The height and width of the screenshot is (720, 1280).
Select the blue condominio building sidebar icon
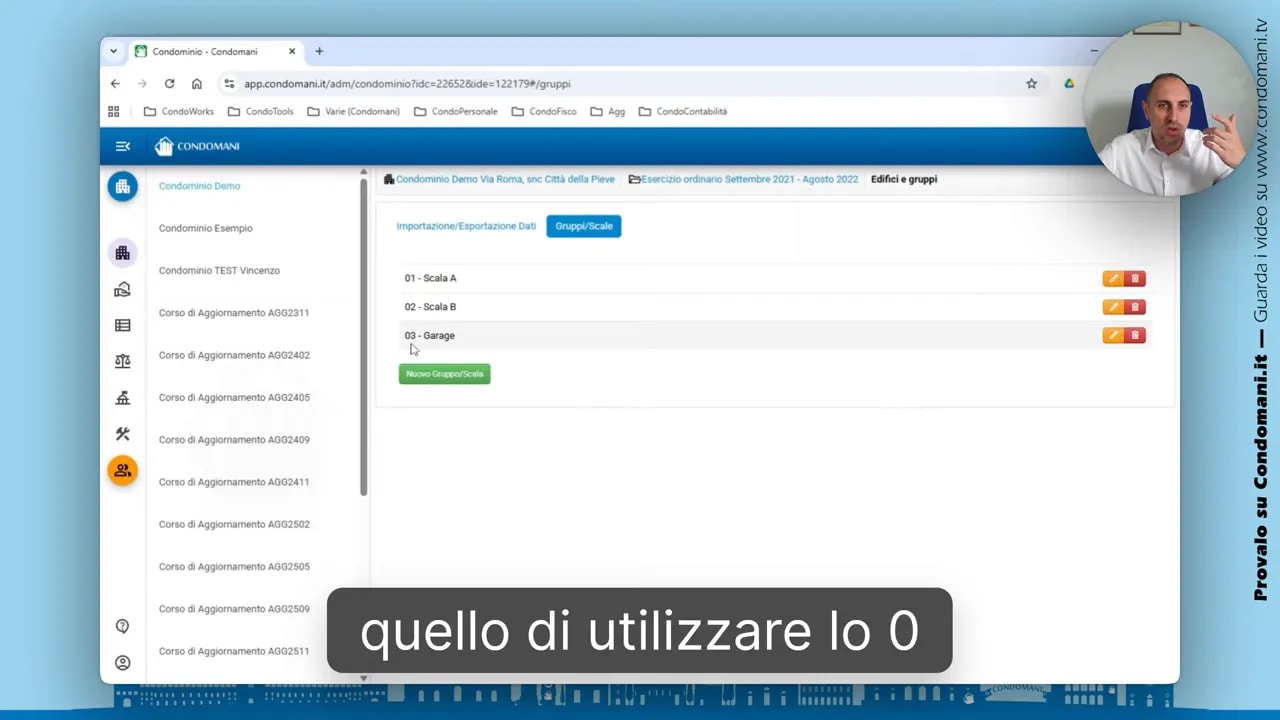[122, 186]
